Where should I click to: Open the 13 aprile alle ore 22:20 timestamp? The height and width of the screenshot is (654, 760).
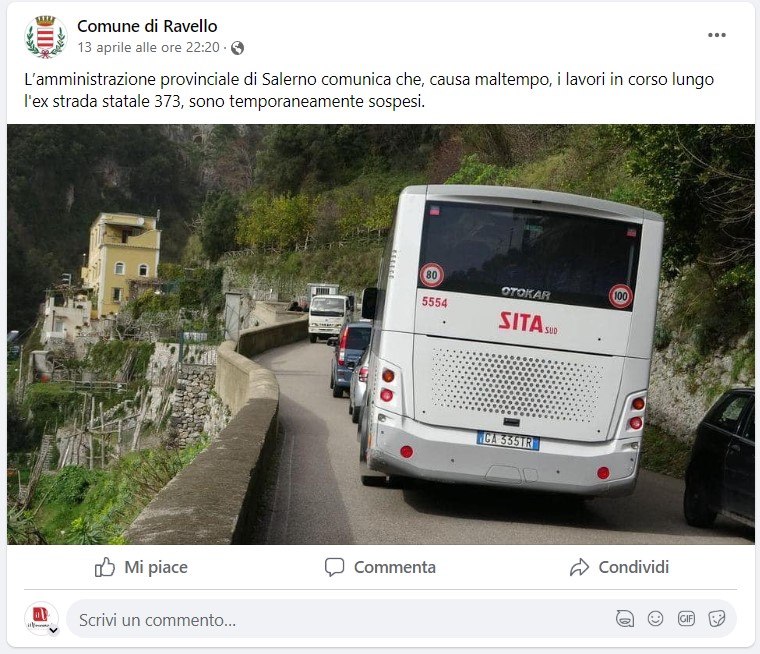(149, 48)
